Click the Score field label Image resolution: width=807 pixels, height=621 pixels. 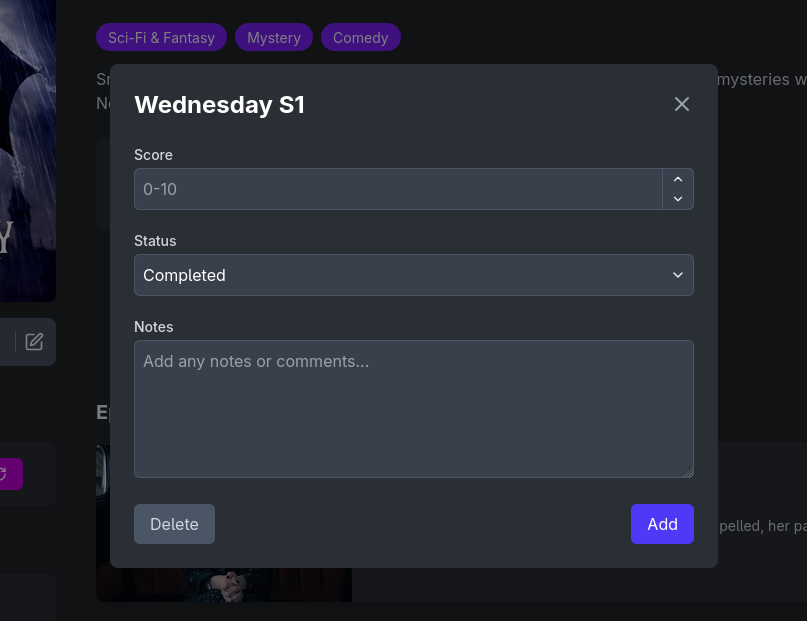tap(153, 155)
